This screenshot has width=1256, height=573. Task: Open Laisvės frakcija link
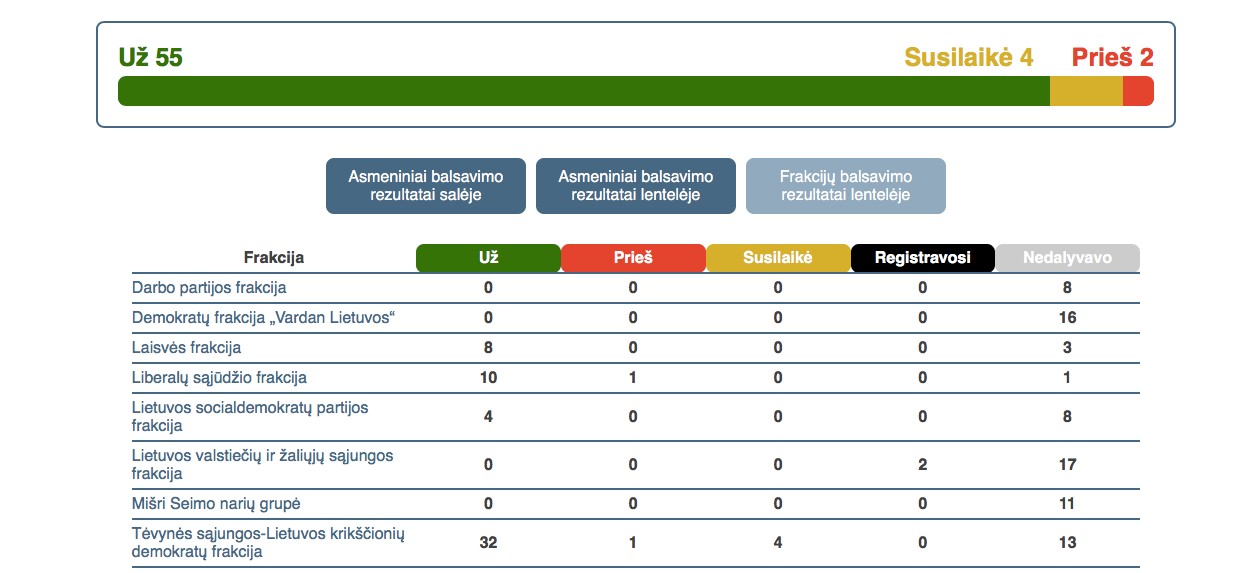point(186,348)
